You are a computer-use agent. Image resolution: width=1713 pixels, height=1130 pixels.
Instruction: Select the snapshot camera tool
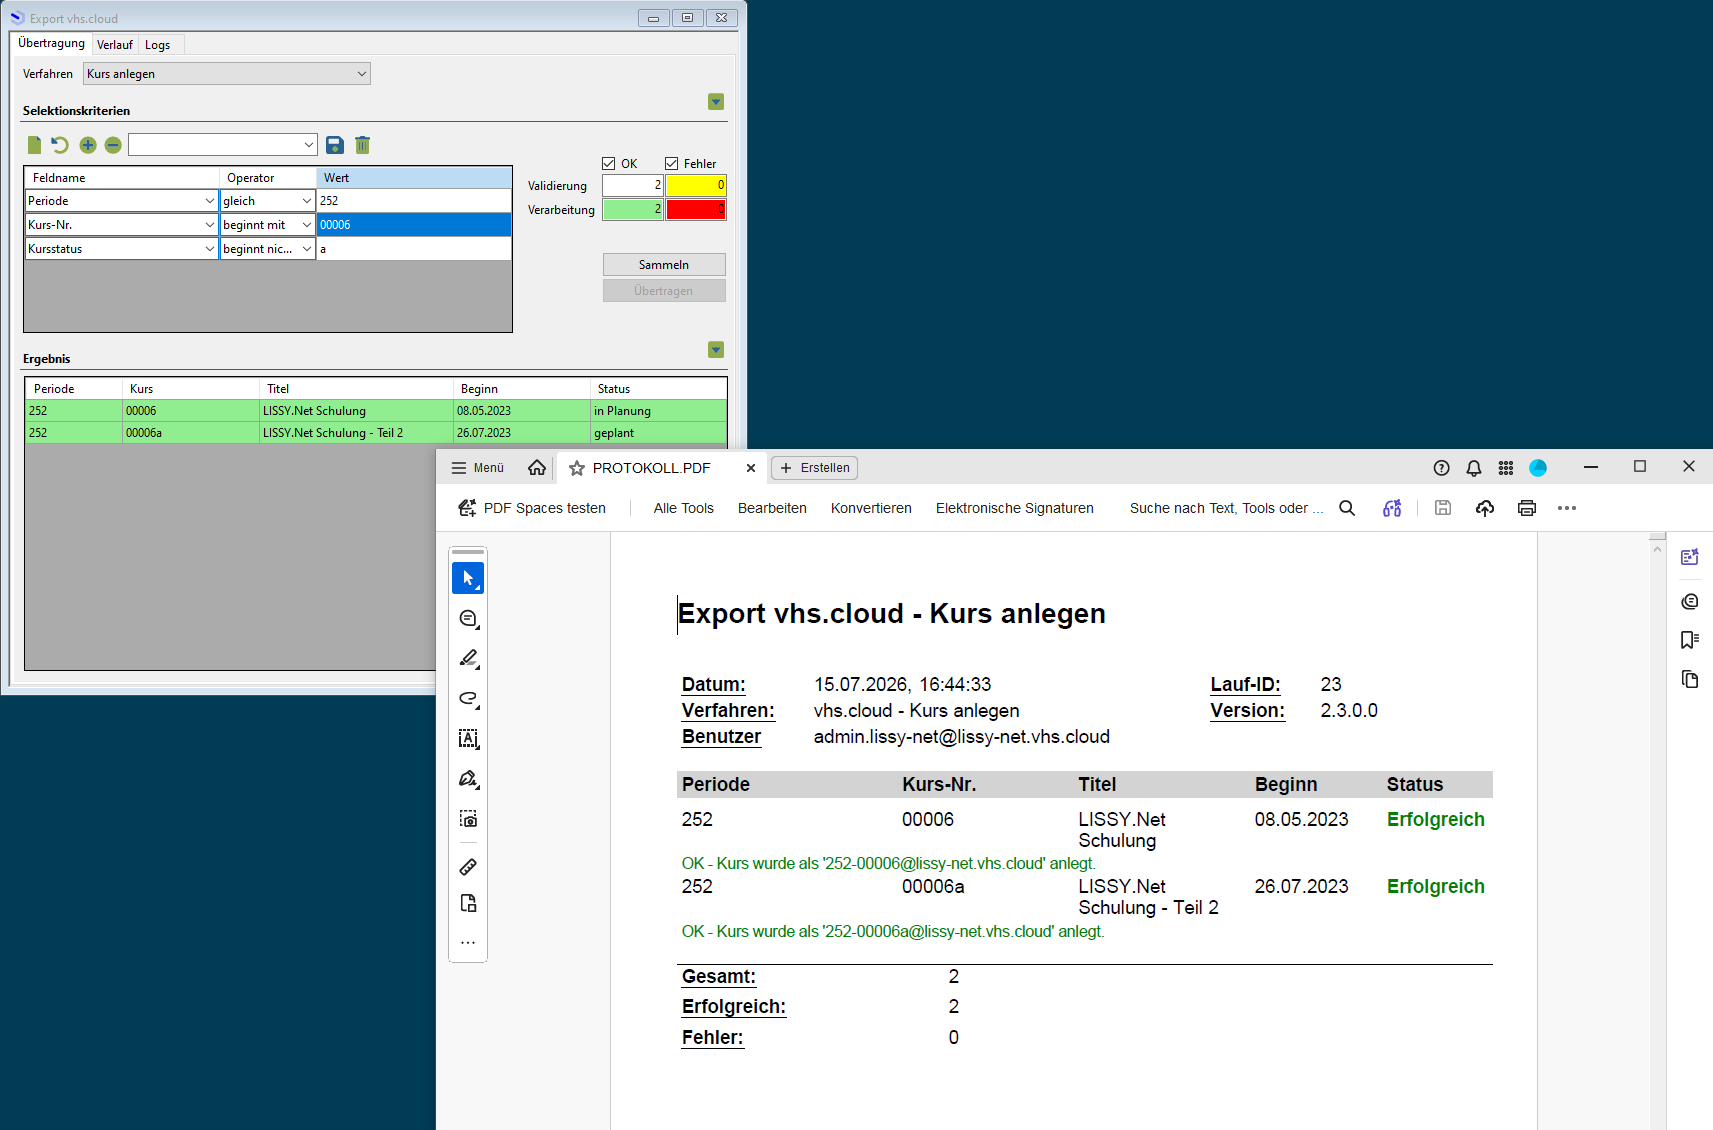pos(468,819)
